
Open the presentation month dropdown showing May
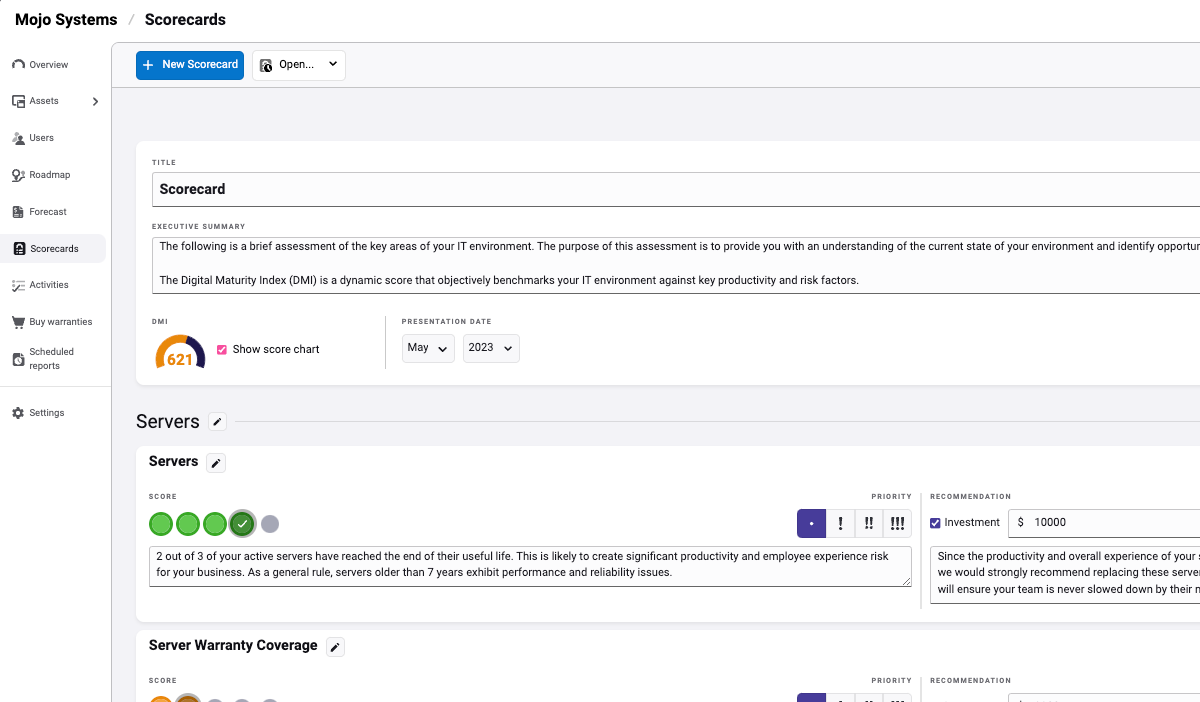[428, 348]
